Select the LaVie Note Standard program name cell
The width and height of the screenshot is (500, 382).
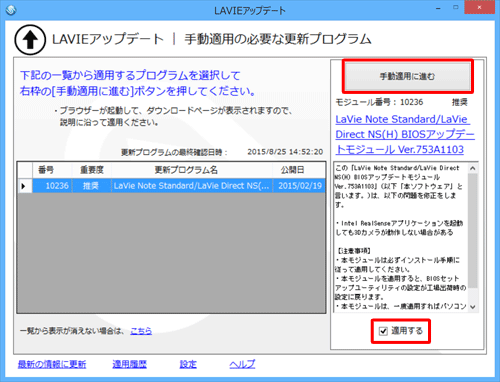pyautogui.click(x=192, y=186)
